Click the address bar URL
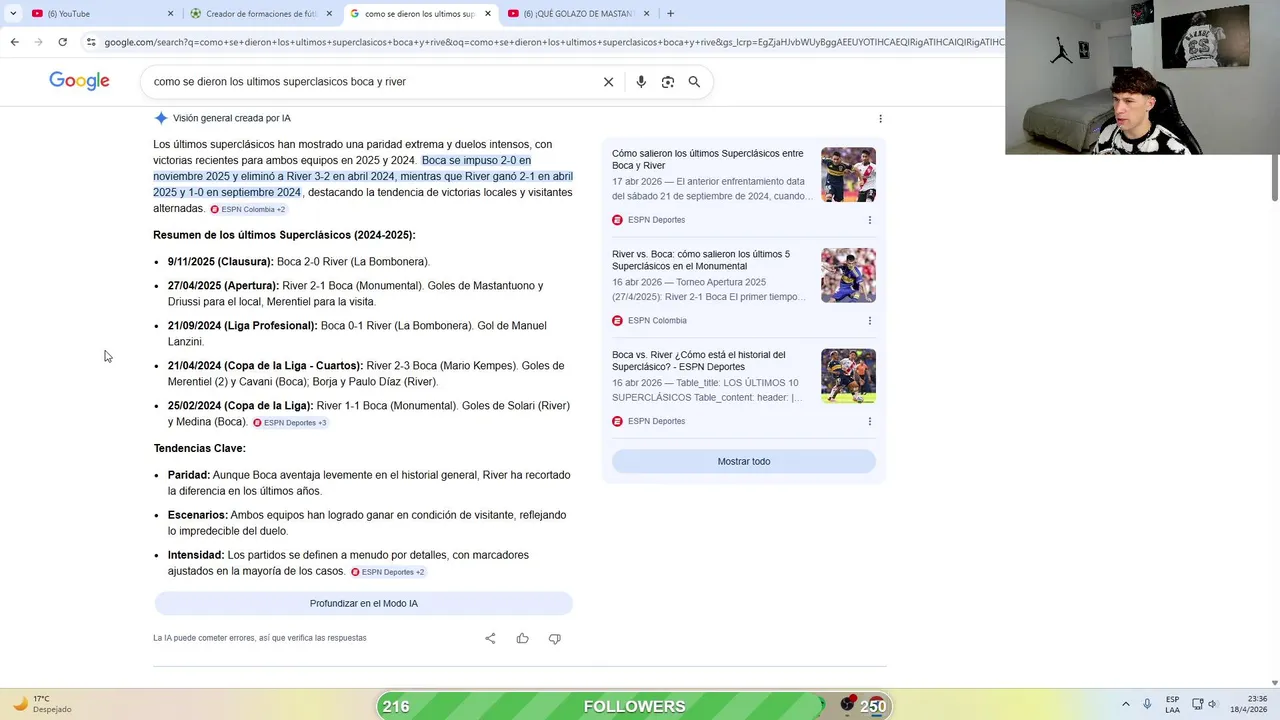The height and width of the screenshot is (720, 1280). coord(553,42)
